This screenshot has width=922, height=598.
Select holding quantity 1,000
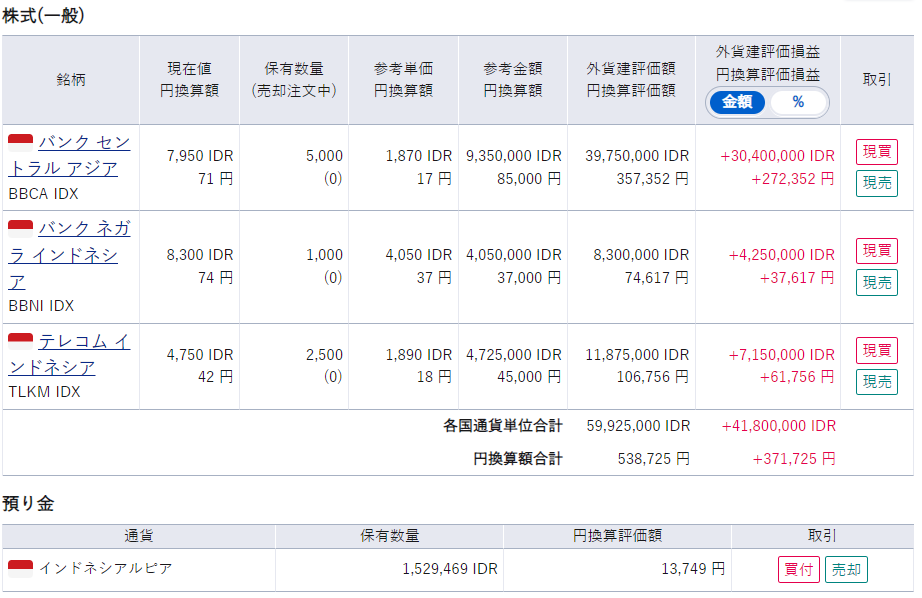tap(324, 255)
